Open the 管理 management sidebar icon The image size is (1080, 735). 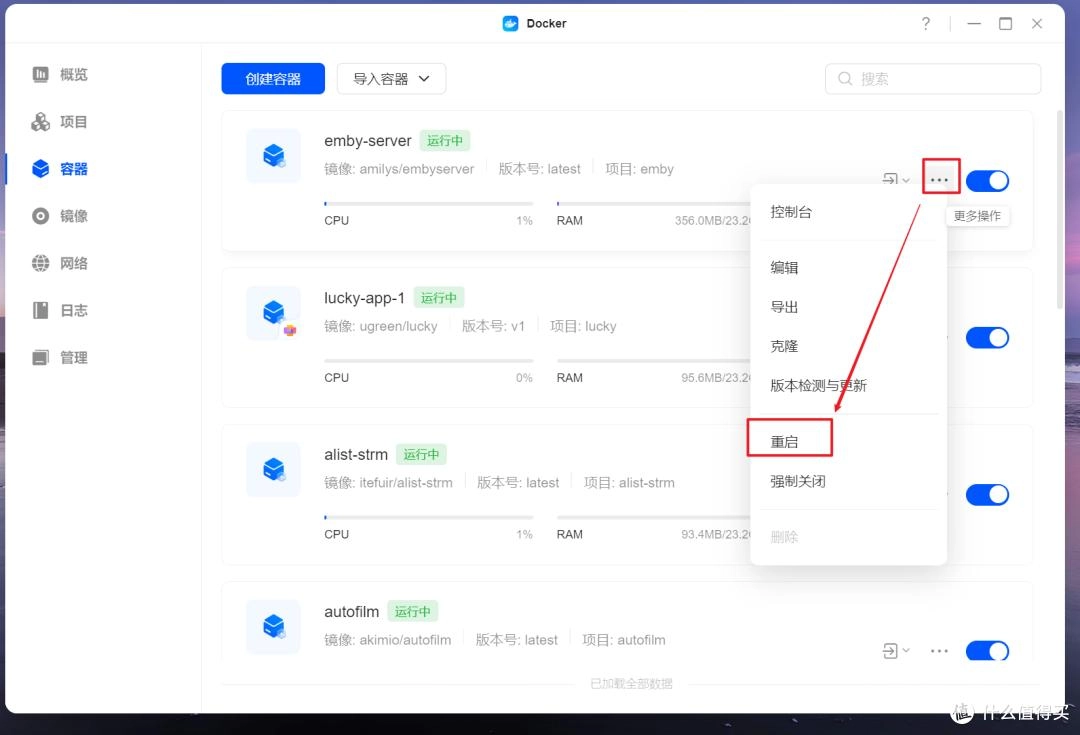[41, 358]
